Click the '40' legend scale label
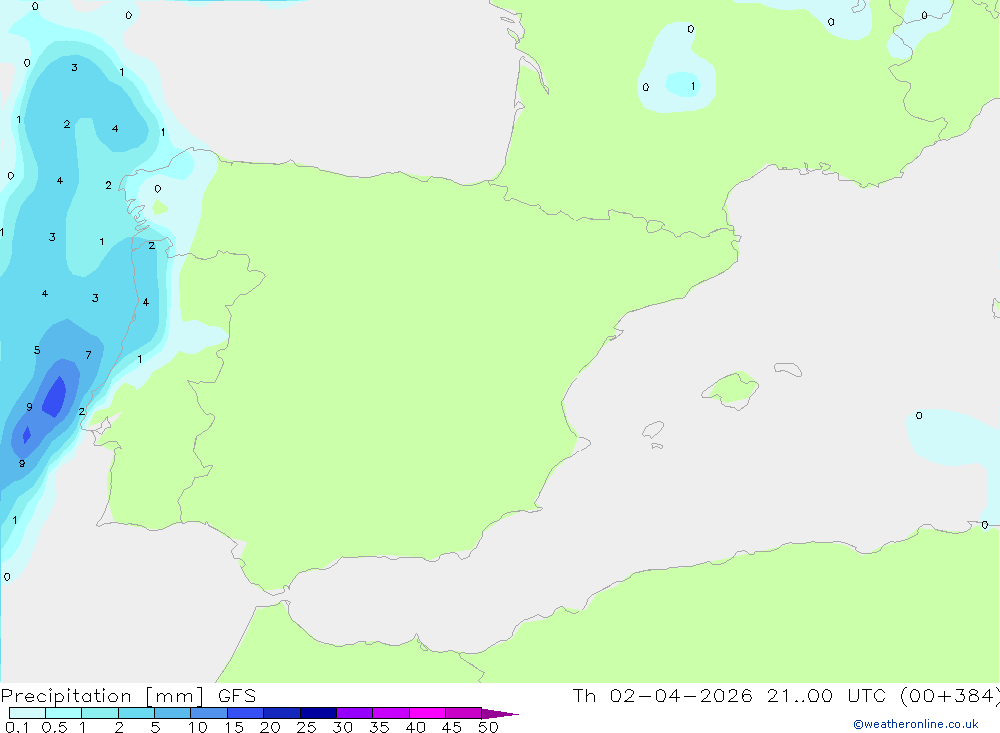 [x=416, y=727]
